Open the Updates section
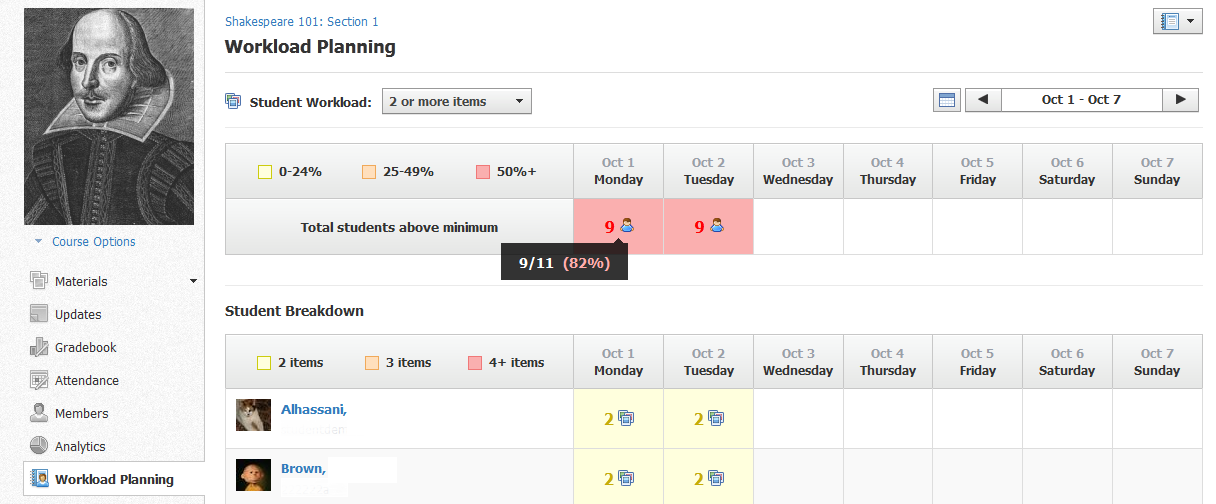This screenshot has width=1216, height=504. point(78,314)
